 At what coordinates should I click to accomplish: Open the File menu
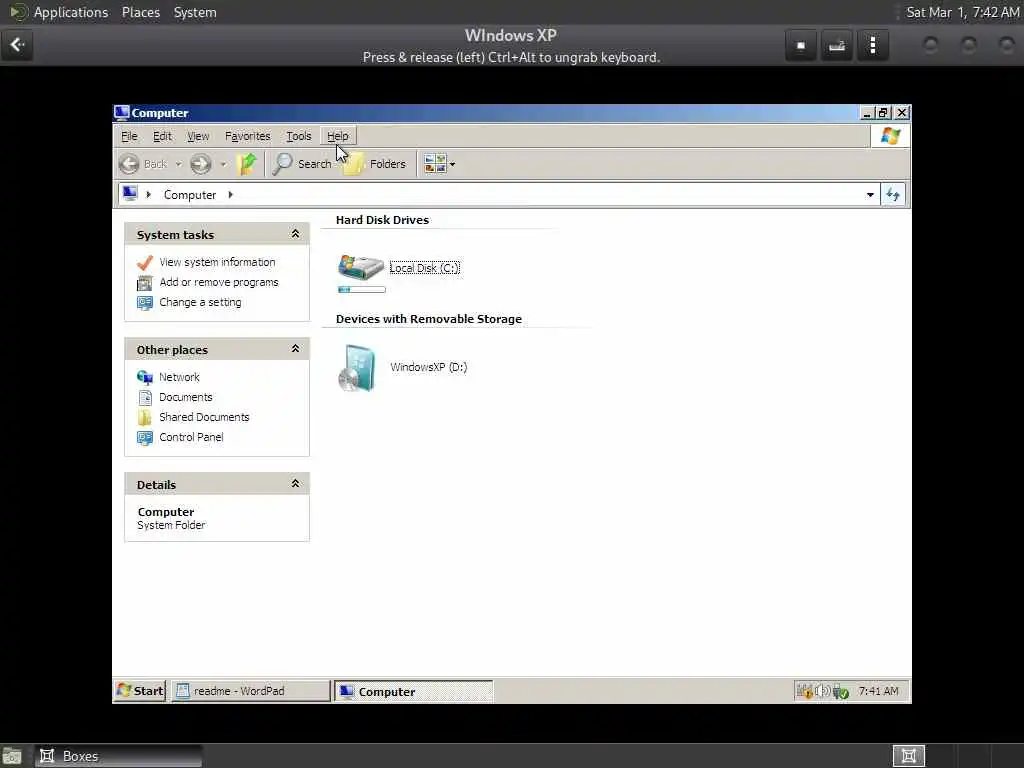(129, 136)
